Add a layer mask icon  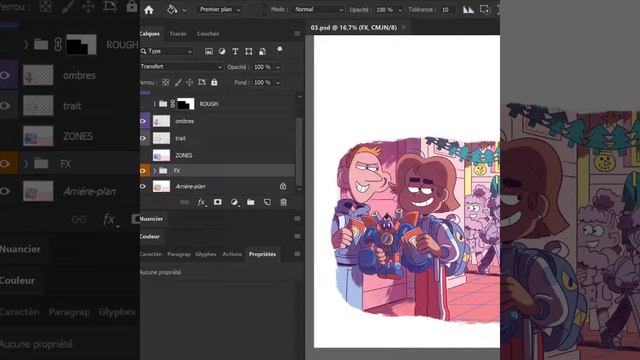click(218, 202)
